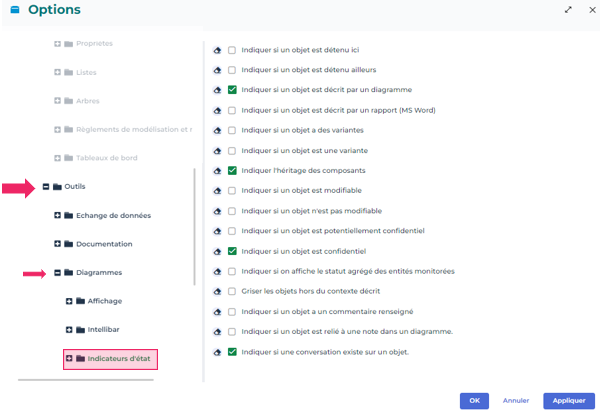Screen dimensions: 600x411
Task: Click eraser icon next to 'héritage des composants'
Action: click(x=217, y=170)
